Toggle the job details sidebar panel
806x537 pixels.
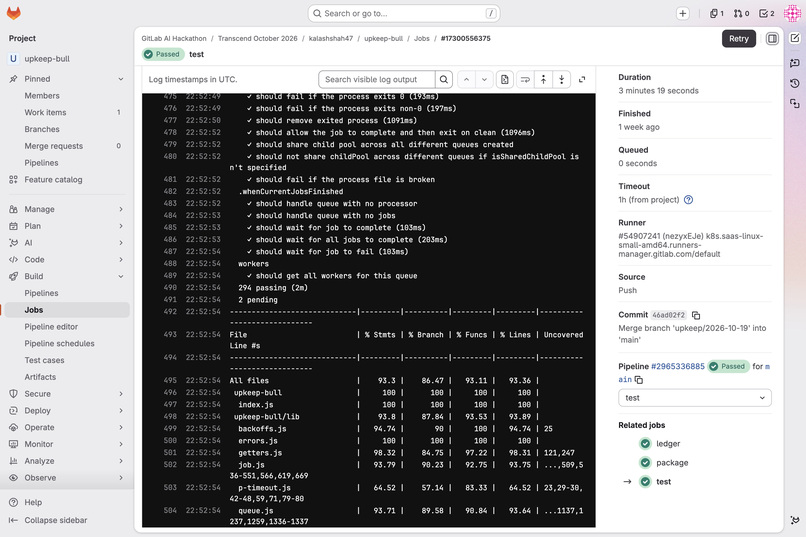pyautogui.click(x=772, y=39)
